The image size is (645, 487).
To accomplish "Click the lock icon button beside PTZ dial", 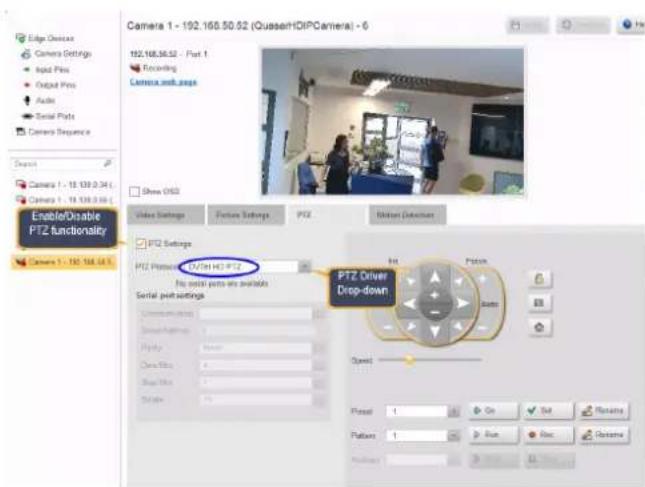I will pyautogui.click(x=539, y=279).
